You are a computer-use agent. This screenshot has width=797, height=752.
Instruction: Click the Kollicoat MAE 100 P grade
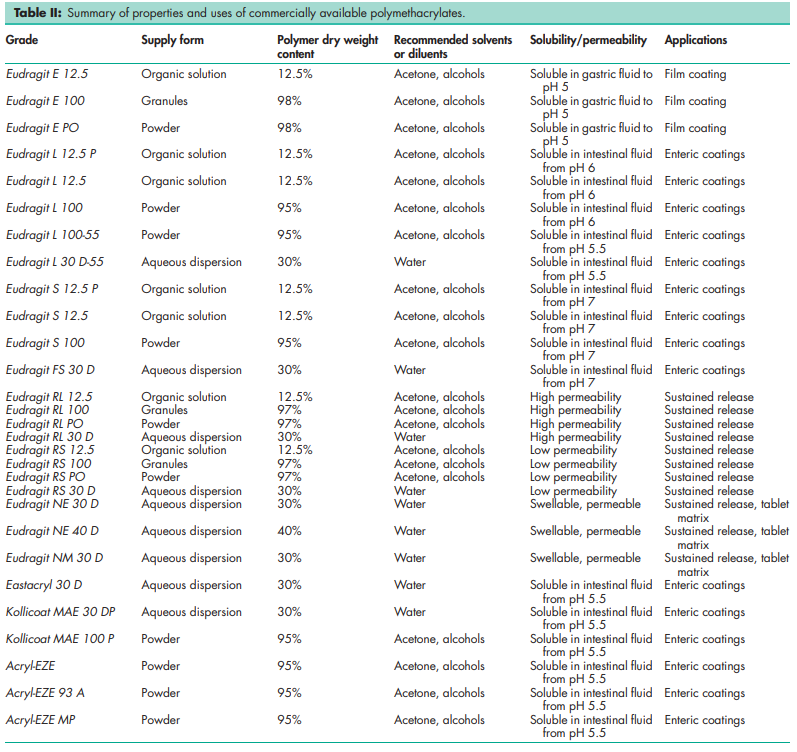coord(59,639)
